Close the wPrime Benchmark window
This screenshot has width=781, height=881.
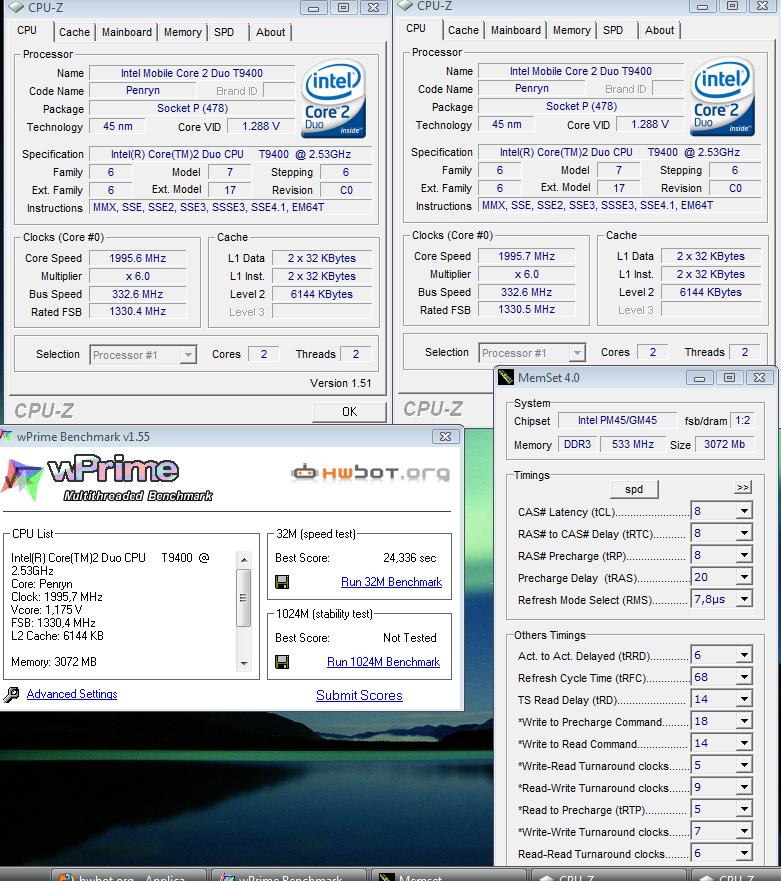[446, 437]
